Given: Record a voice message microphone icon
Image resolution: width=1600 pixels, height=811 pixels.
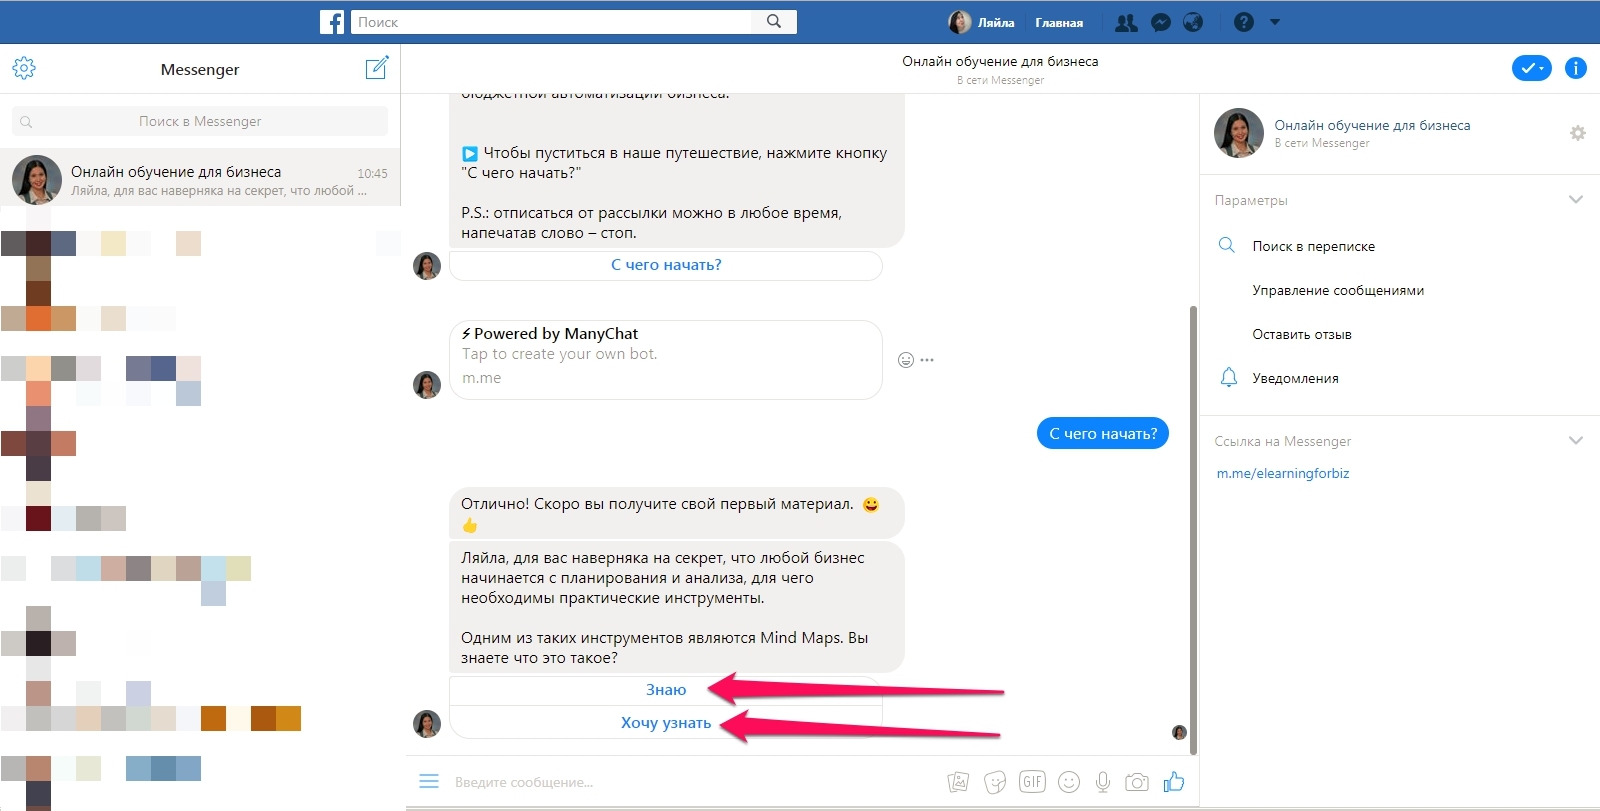Looking at the screenshot, I should click(1103, 782).
